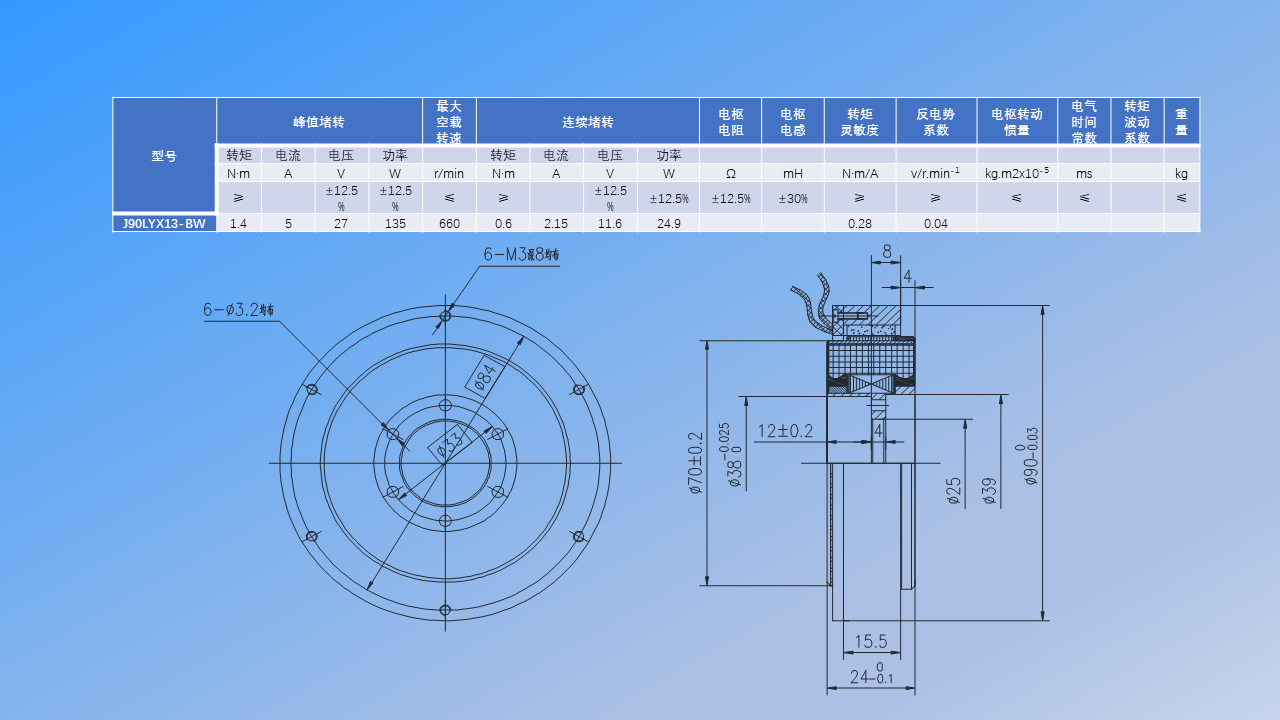The image size is (1280, 720).
Task: Click the 电气时间常数 header
Action: point(1084,122)
